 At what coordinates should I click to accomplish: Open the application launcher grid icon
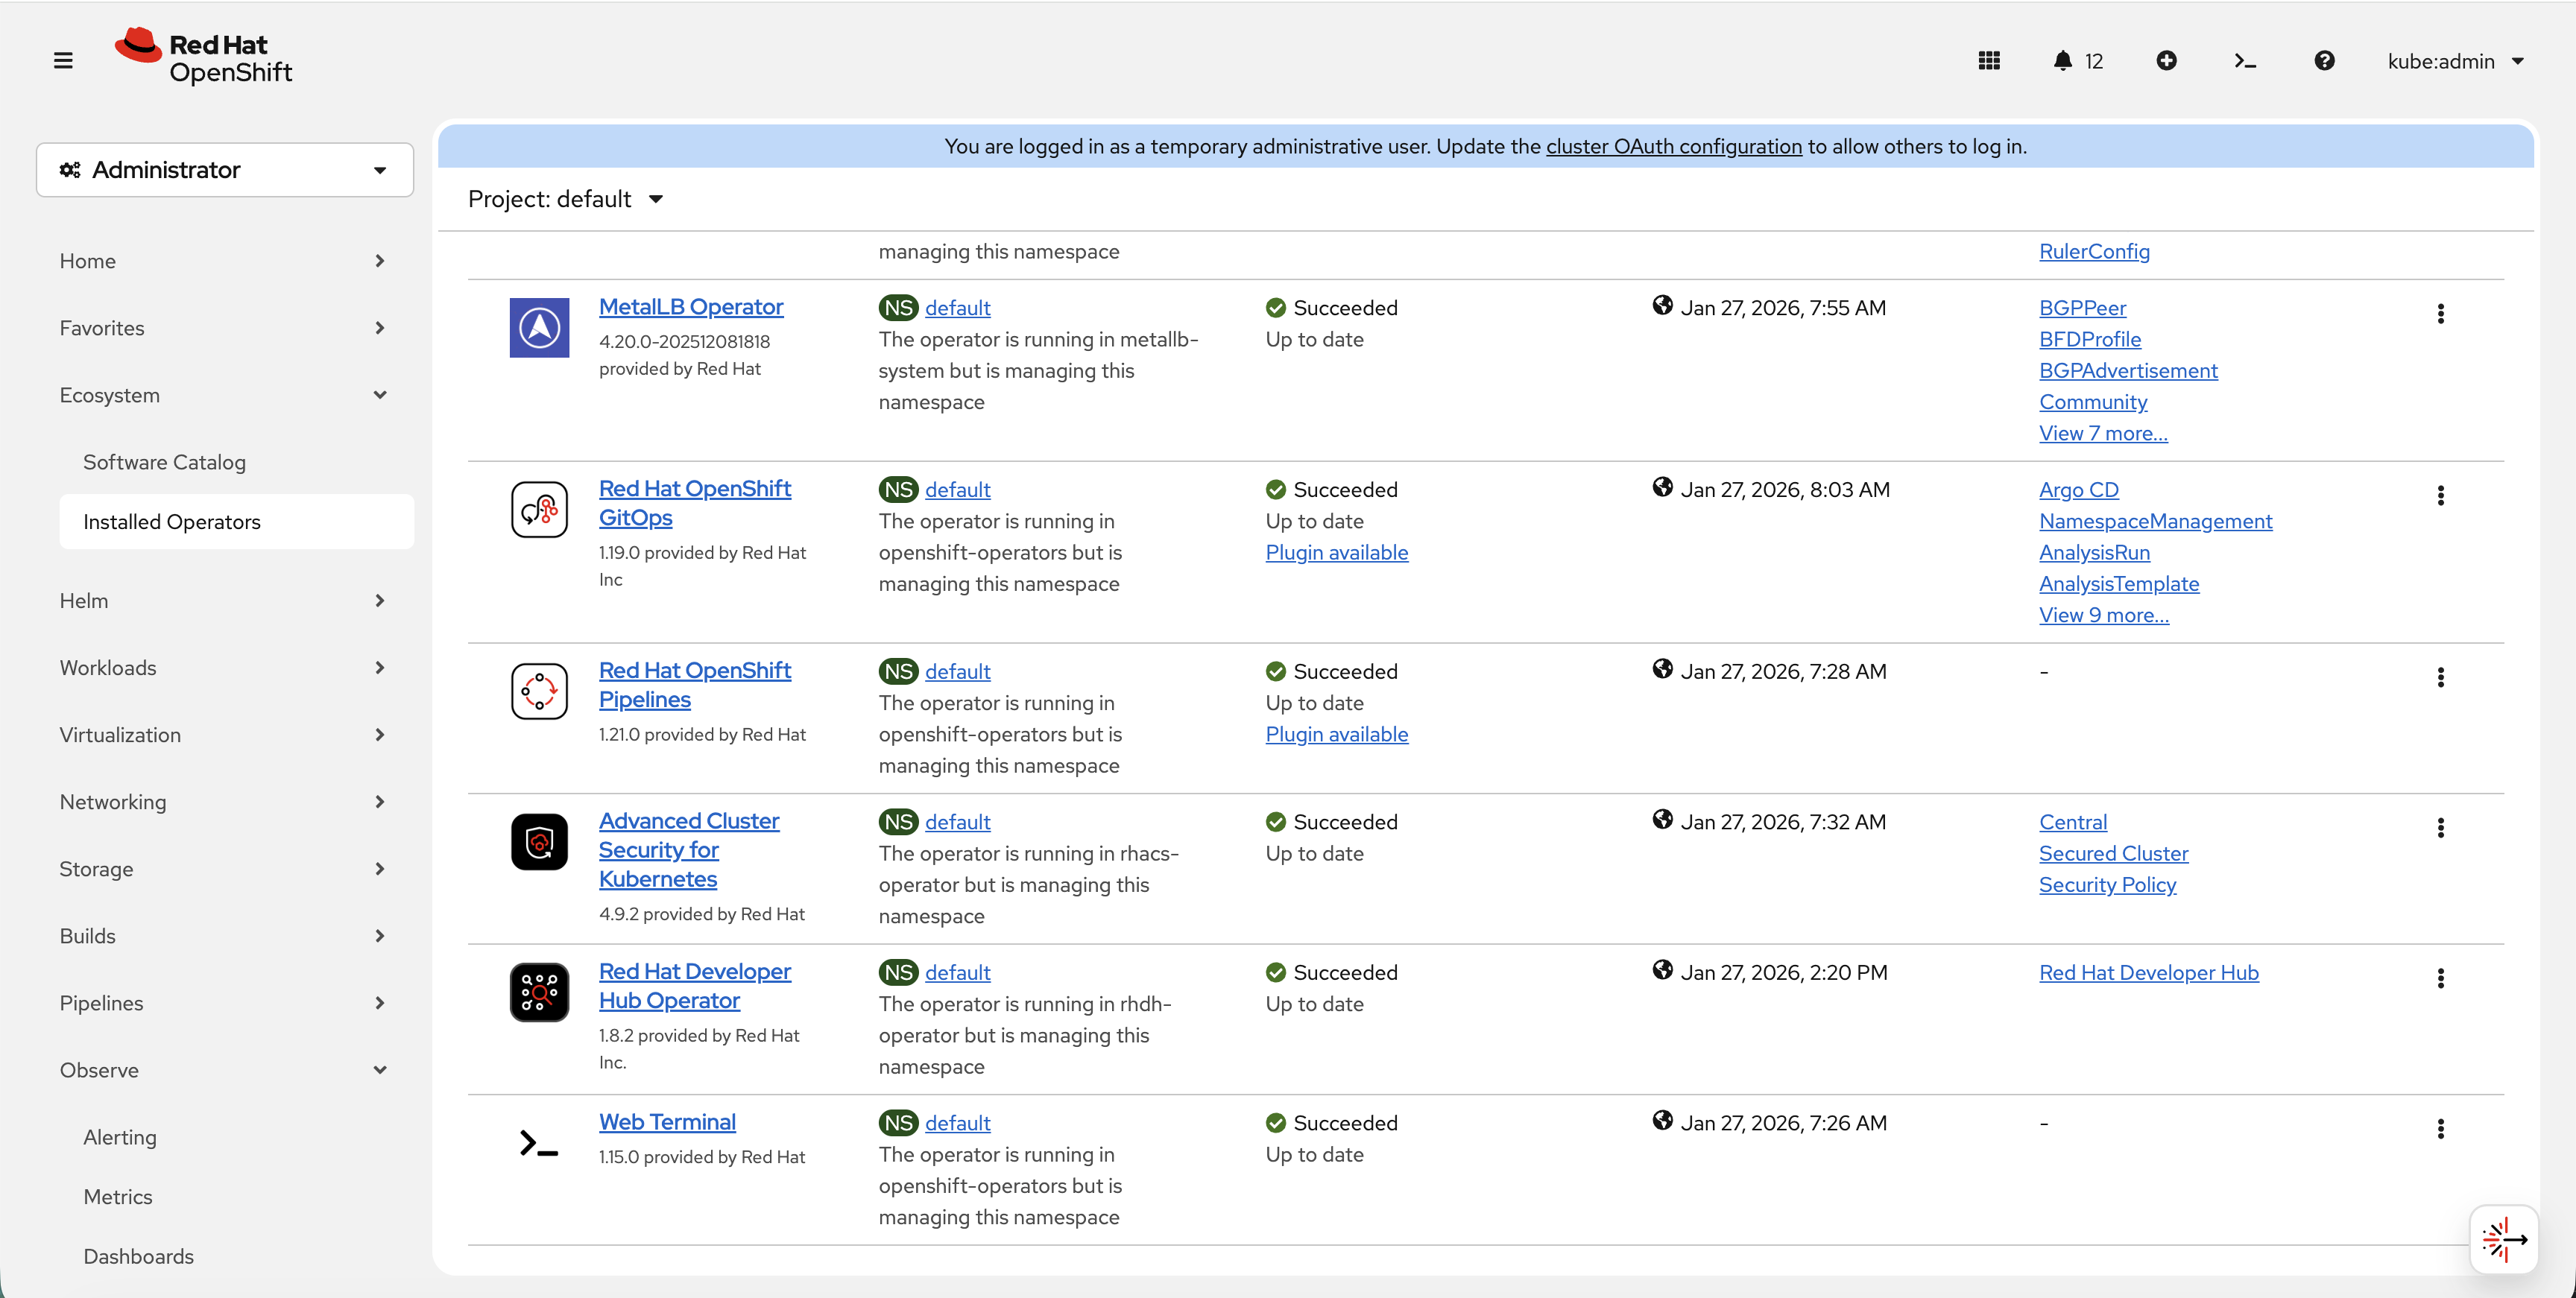point(1989,60)
